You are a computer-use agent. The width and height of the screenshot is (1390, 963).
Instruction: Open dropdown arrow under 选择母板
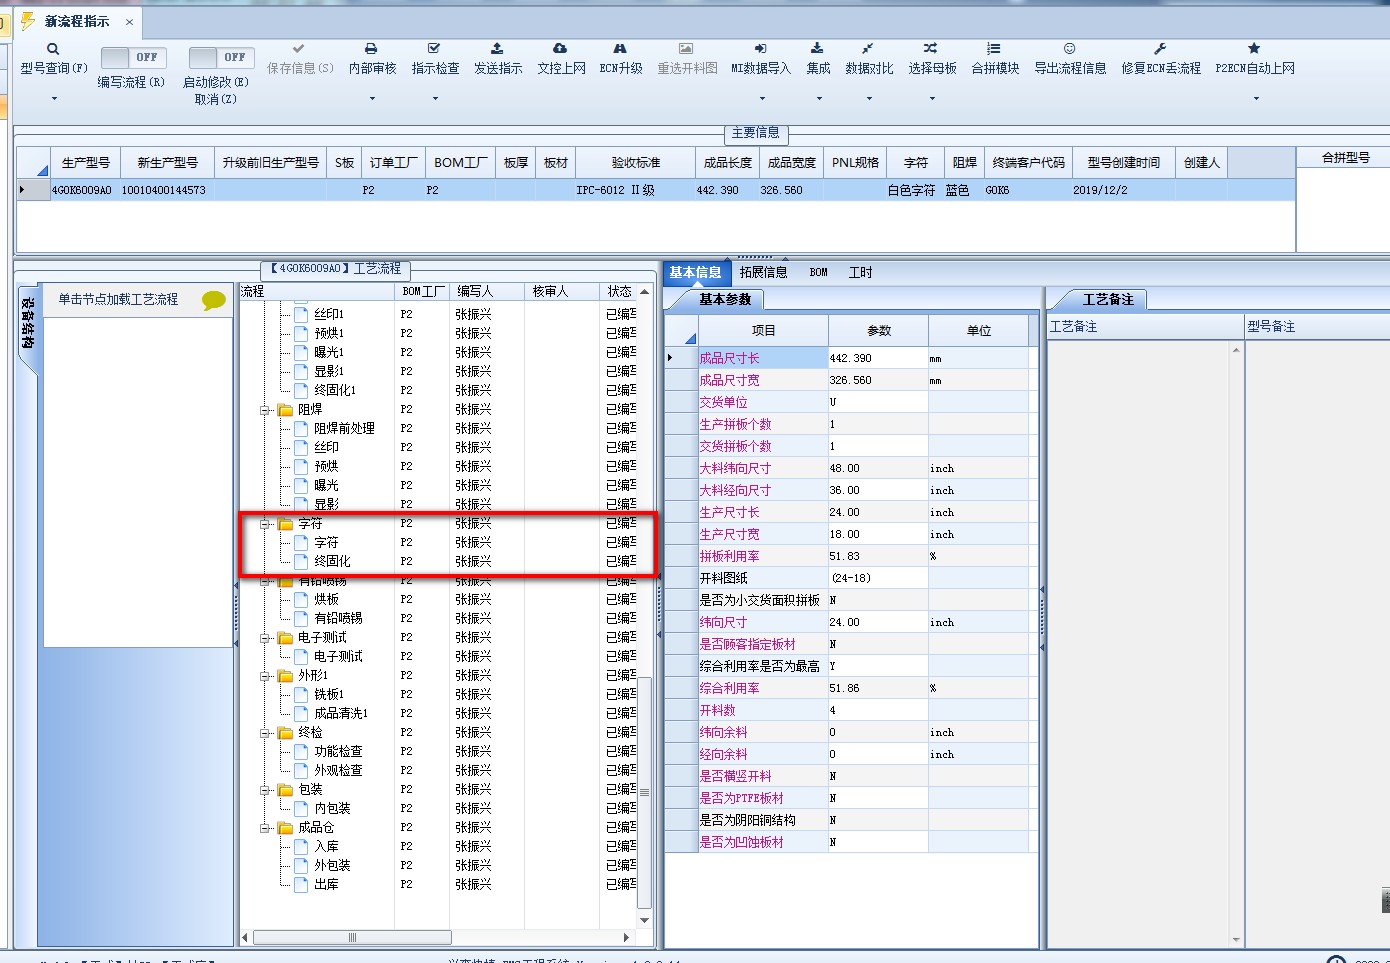(932, 98)
